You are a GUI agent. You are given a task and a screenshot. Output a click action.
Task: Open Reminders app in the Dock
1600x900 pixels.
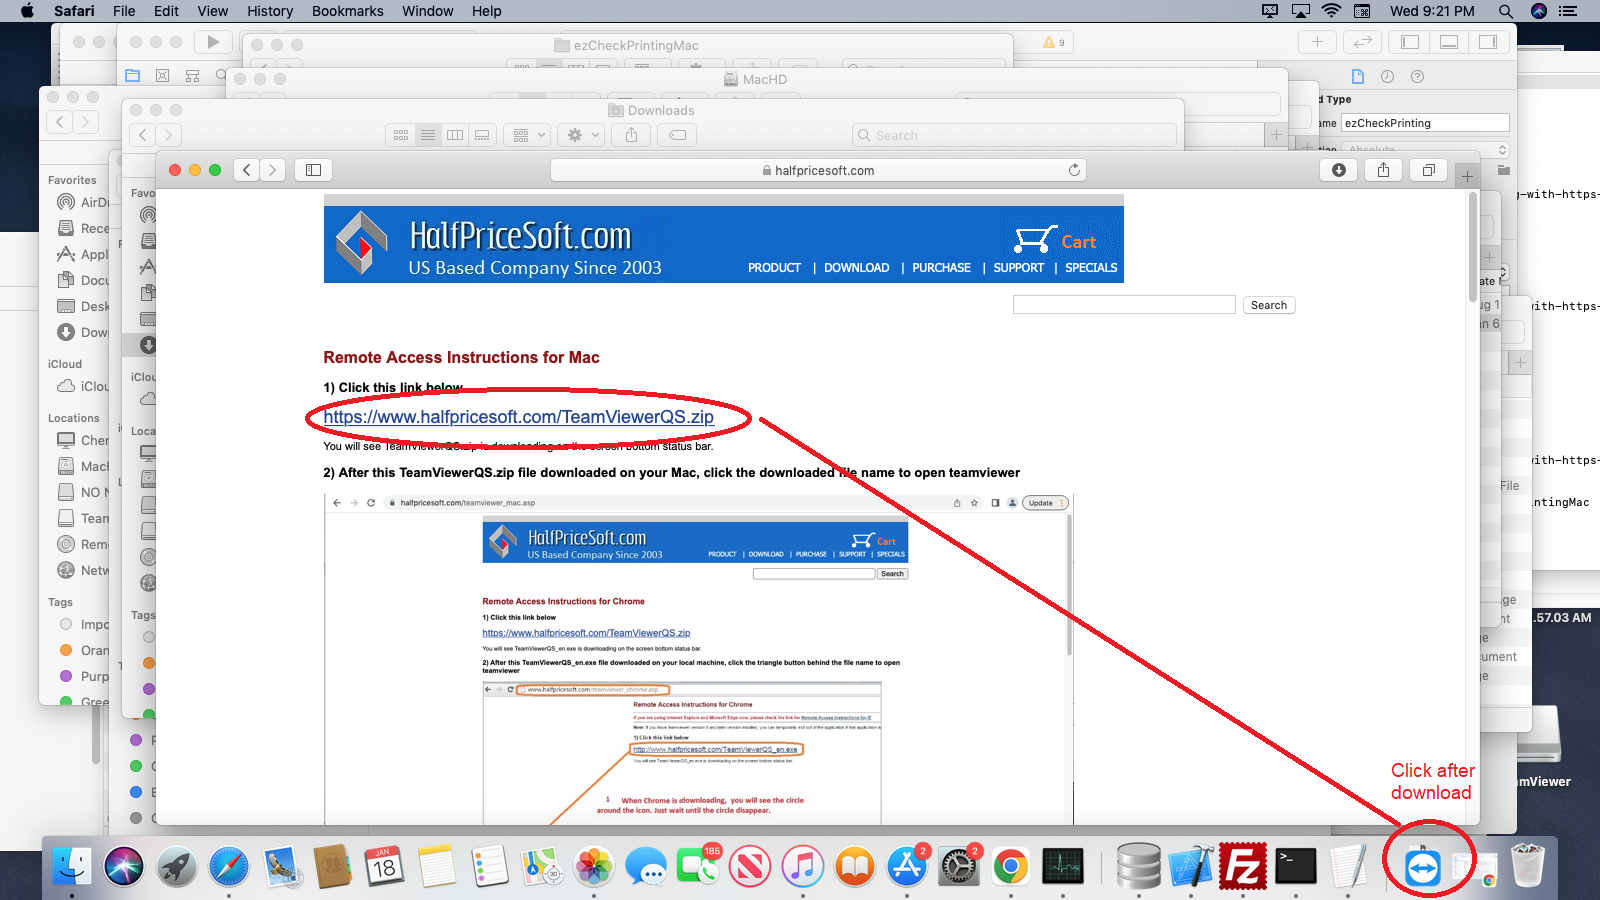click(489, 867)
